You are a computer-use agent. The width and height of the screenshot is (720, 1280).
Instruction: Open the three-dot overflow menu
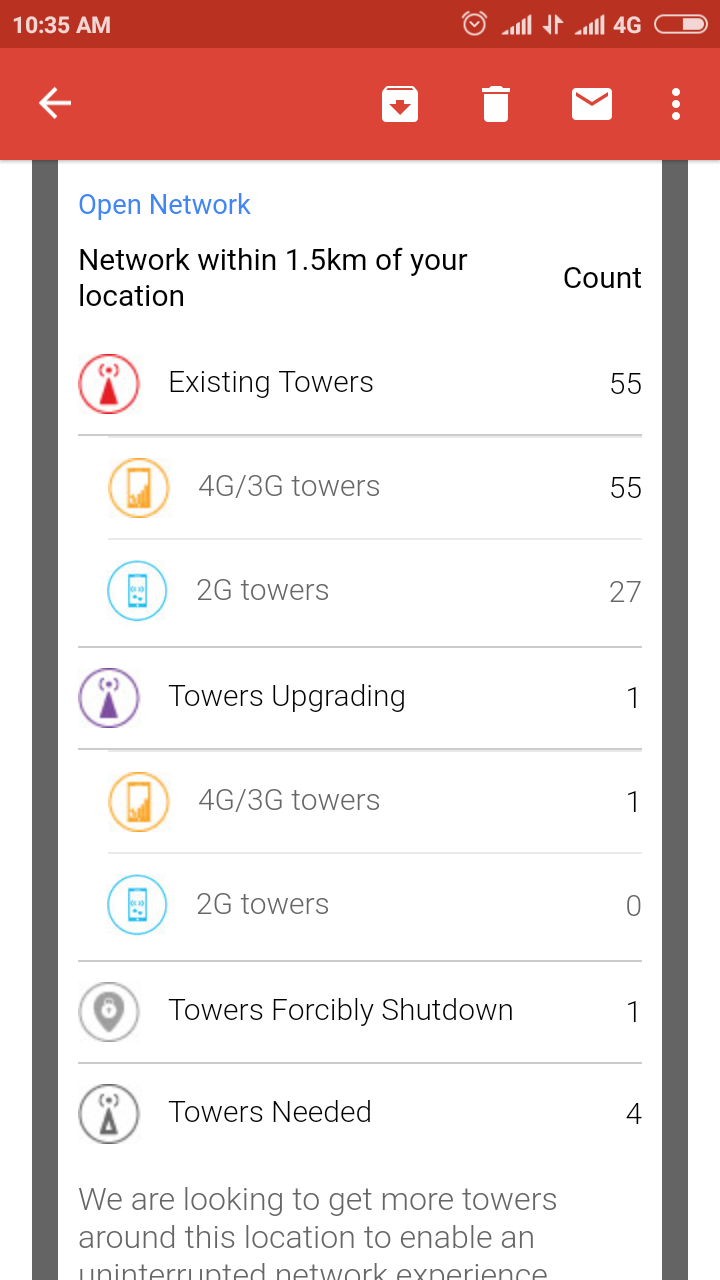pos(676,104)
